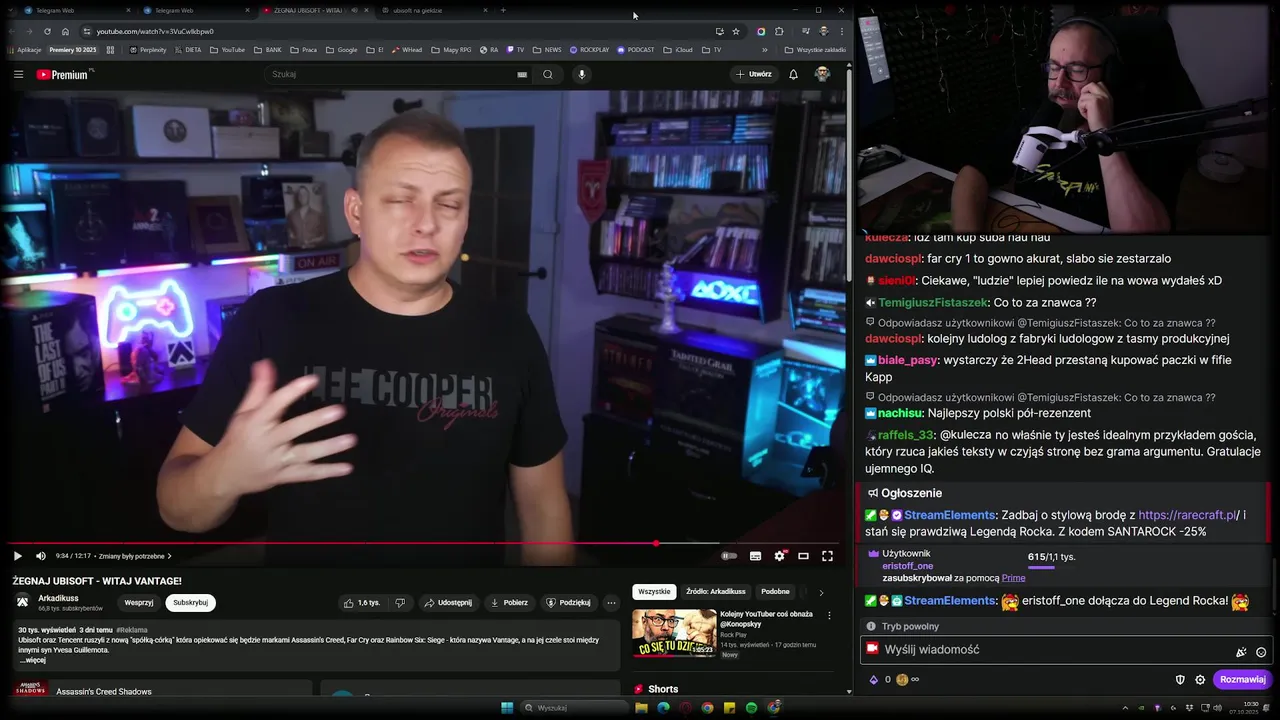Screen dimensions: 1280x720
Task: Mute the video with speaker icon
Action: click(41, 556)
